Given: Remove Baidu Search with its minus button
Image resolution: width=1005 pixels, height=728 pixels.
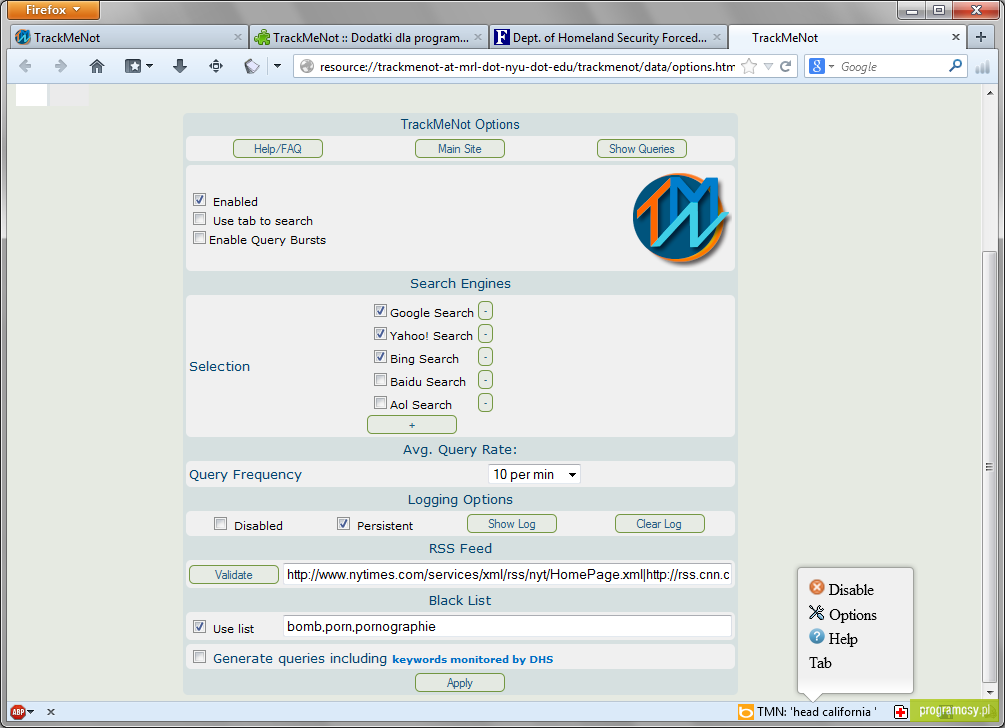Looking at the screenshot, I should [x=485, y=380].
